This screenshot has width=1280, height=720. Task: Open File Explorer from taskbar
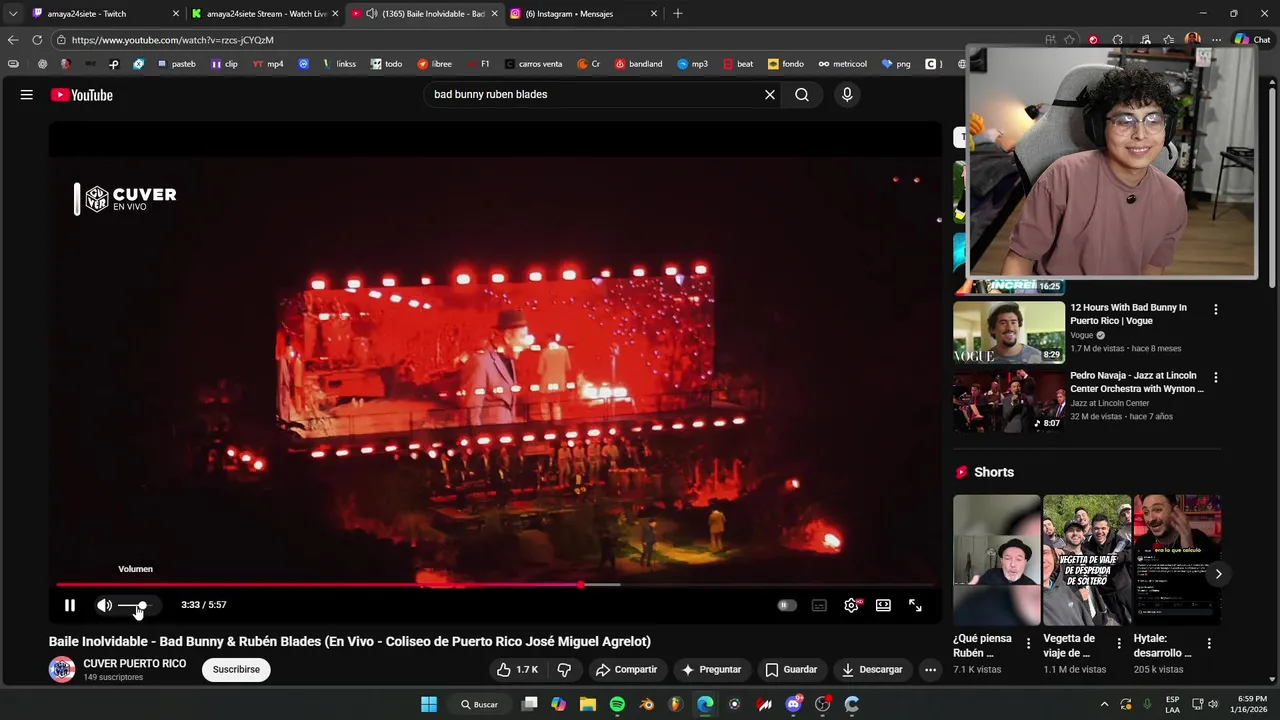(x=587, y=704)
